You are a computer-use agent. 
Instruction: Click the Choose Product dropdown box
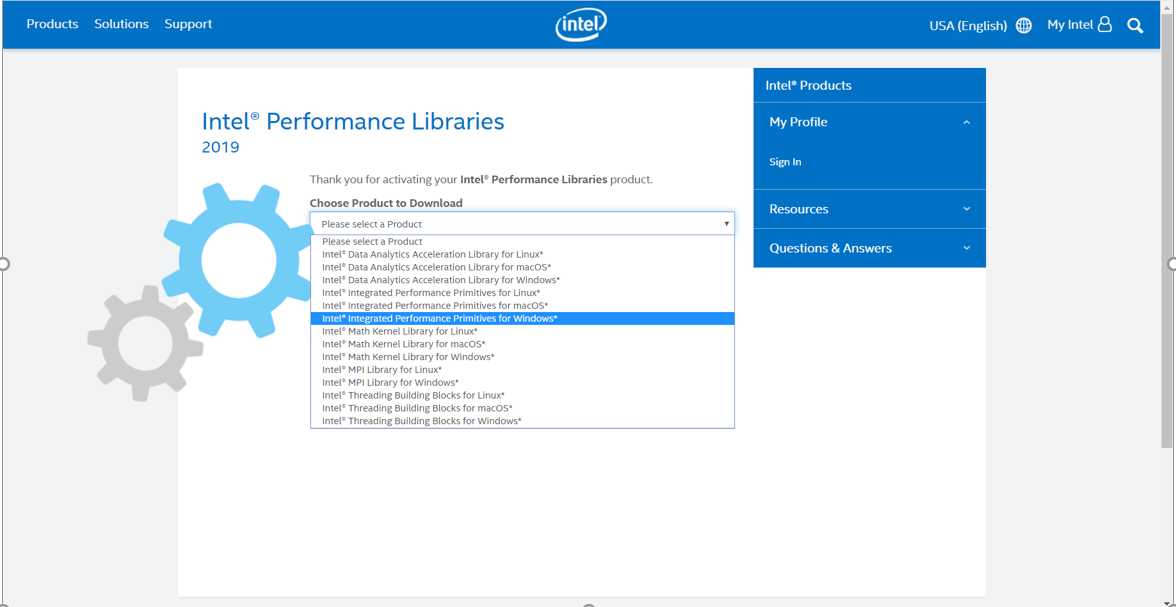coord(522,224)
